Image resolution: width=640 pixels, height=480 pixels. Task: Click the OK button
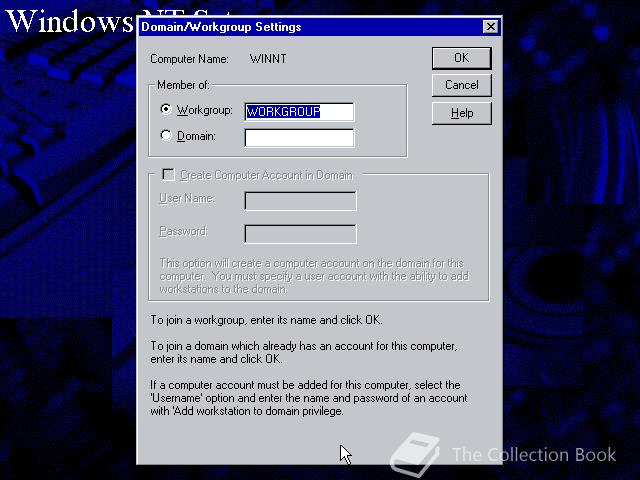click(462, 58)
